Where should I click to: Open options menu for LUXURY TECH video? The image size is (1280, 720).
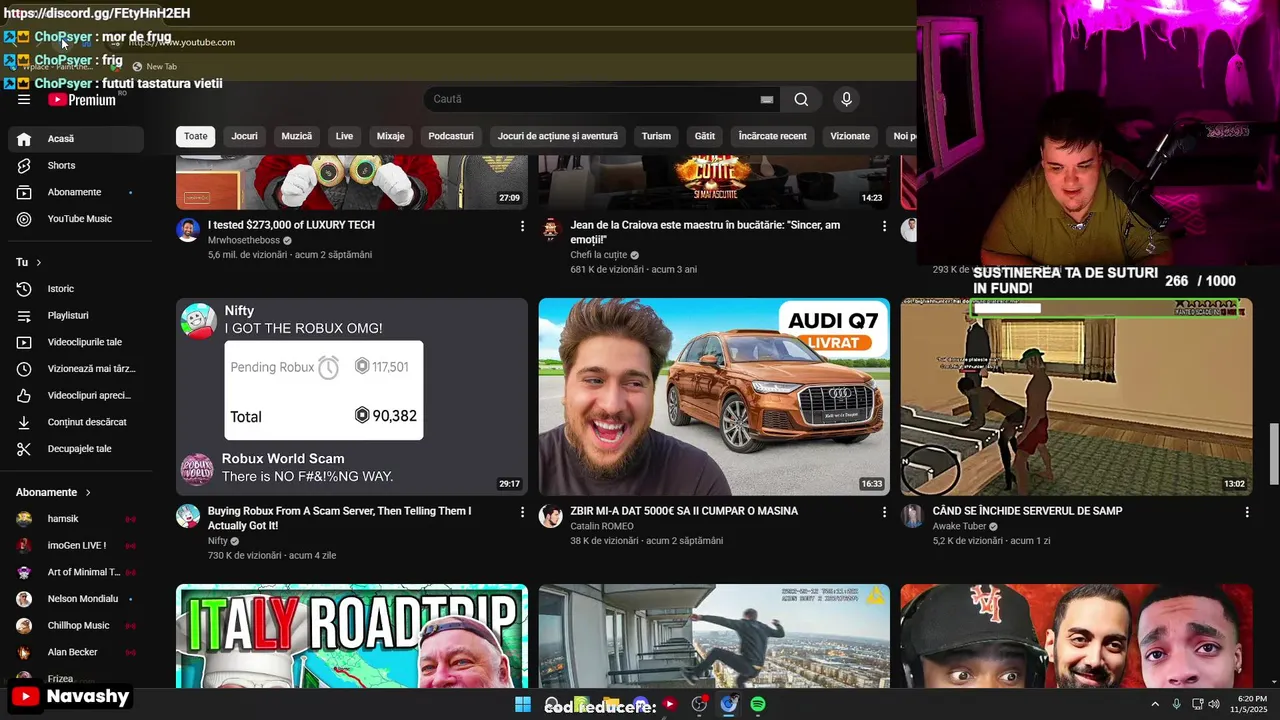(x=522, y=226)
